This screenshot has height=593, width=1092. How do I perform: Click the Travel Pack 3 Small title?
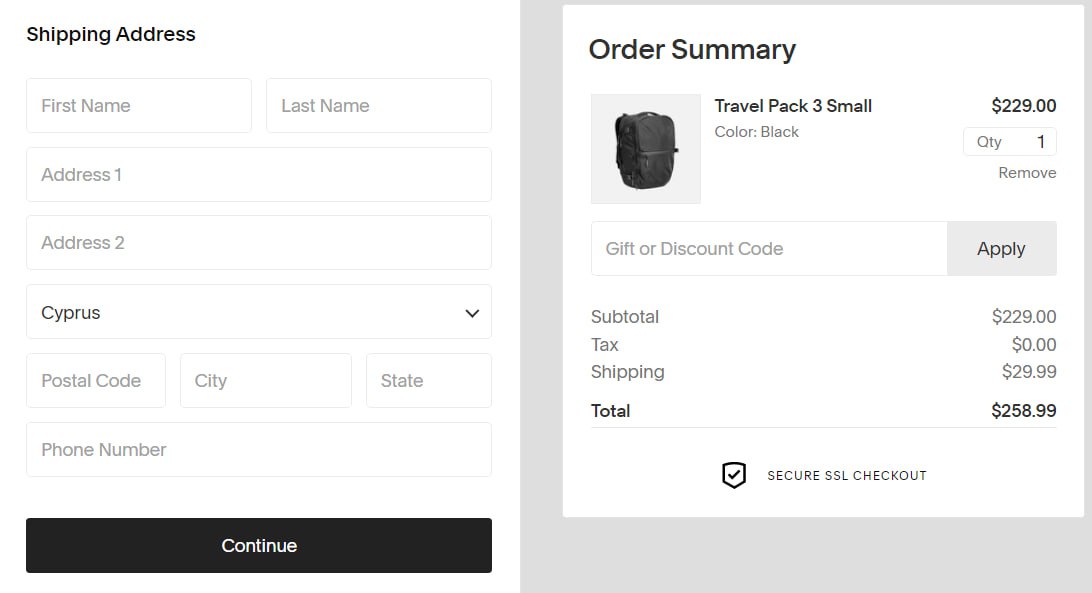(793, 106)
